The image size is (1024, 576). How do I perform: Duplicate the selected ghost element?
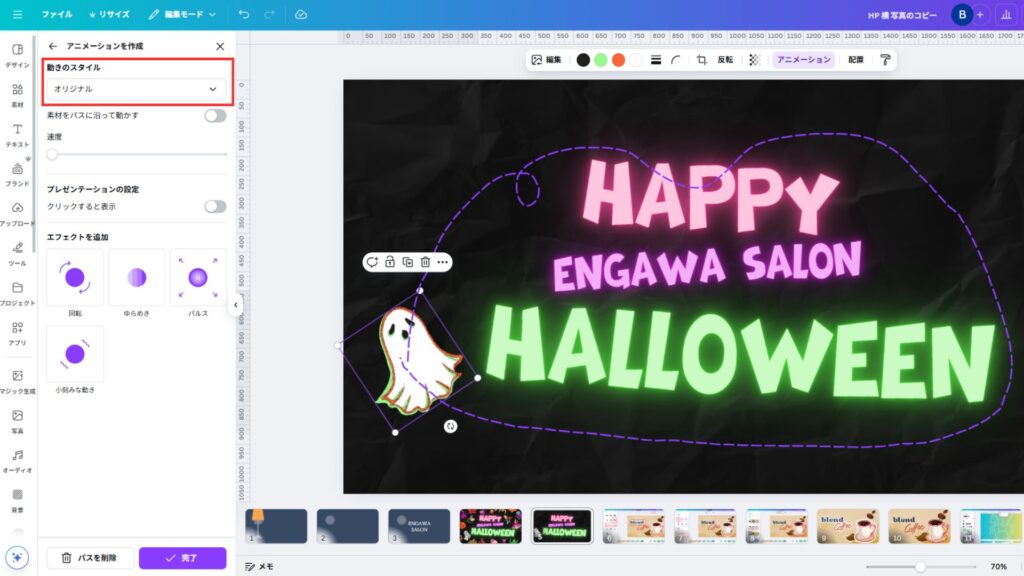click(407, 262)
